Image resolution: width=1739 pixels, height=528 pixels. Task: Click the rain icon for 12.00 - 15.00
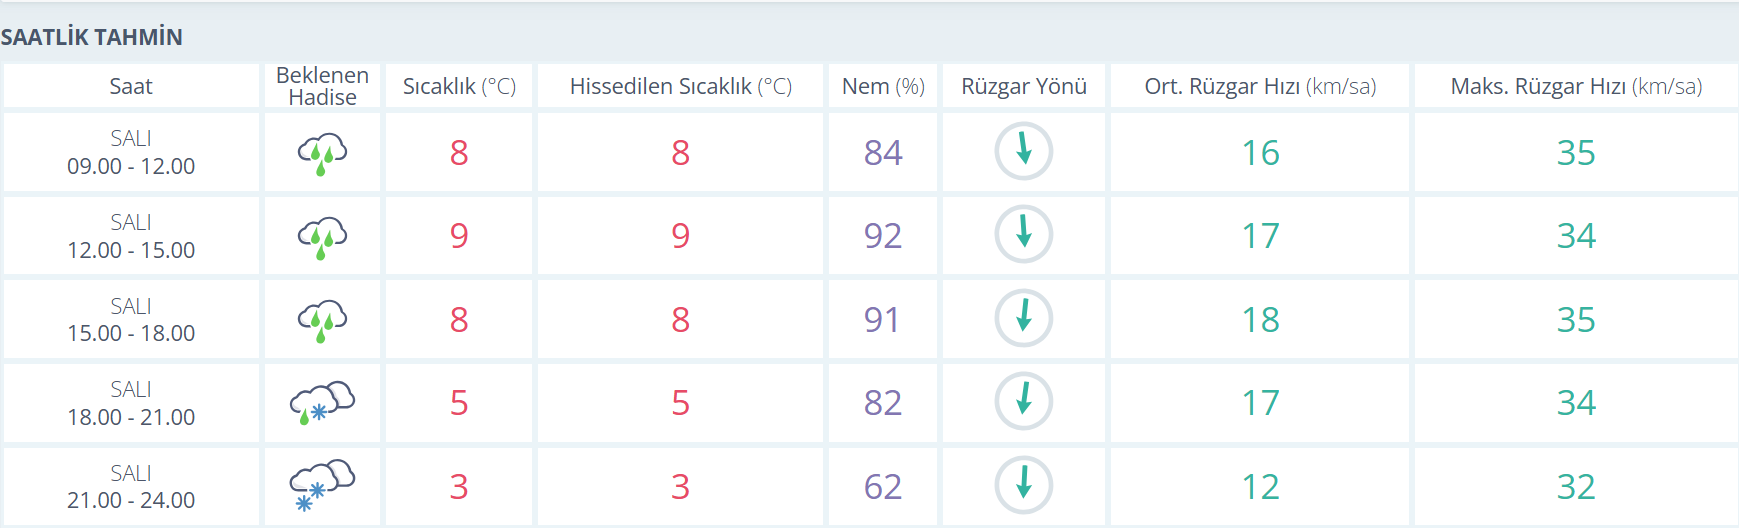(322, 238)
